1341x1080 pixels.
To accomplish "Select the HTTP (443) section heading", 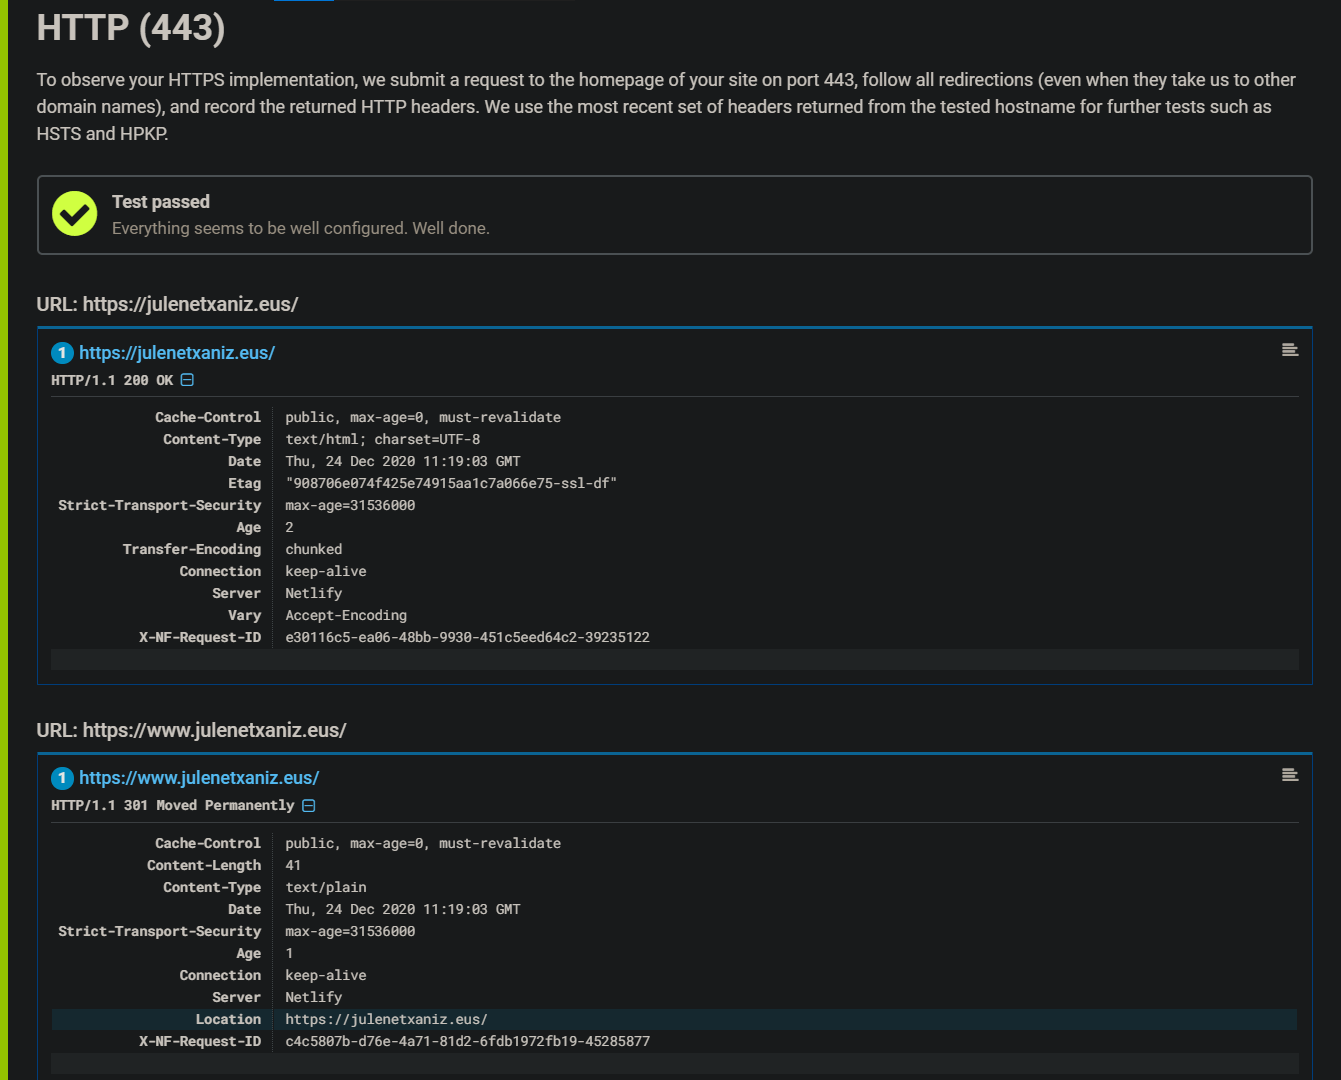I will tap(130, 28).
